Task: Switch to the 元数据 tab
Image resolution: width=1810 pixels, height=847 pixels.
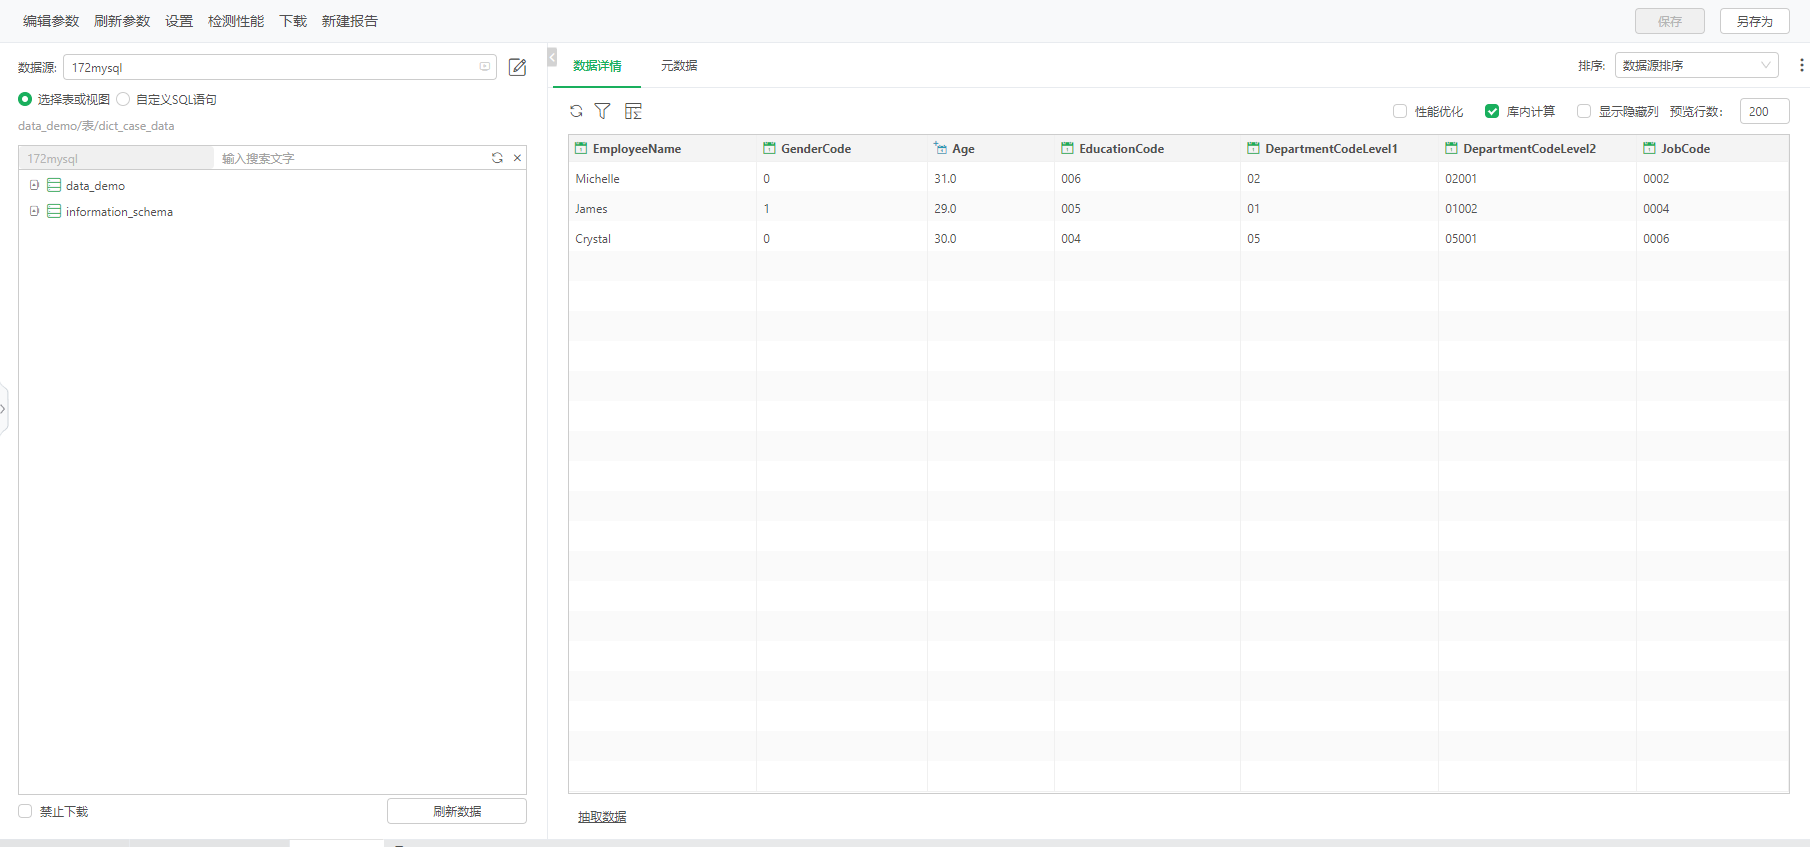Action: point(679,66)
